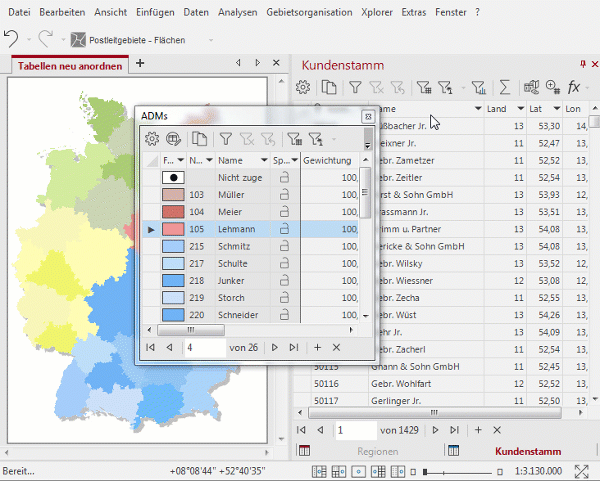Expand Postleitgebiete - Flächen layer dropdown
The height and width of the screenshot is (481, 600).
coord(210,40)
